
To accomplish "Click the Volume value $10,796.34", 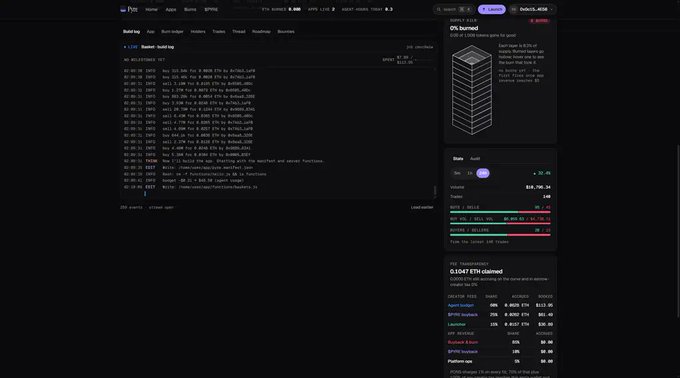I will [x=538, y=187].
